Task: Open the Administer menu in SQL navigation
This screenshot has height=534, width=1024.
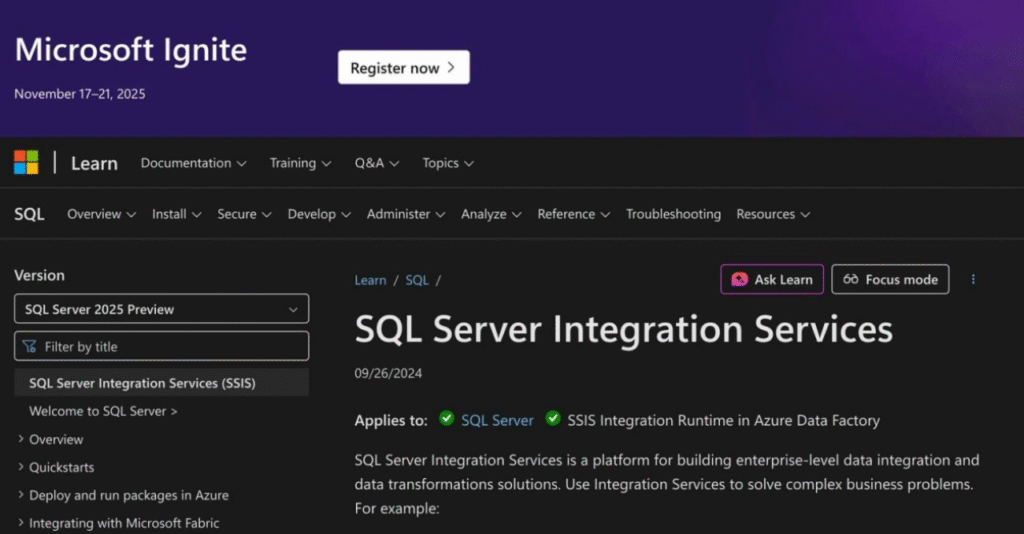Action: pos(406,214)
